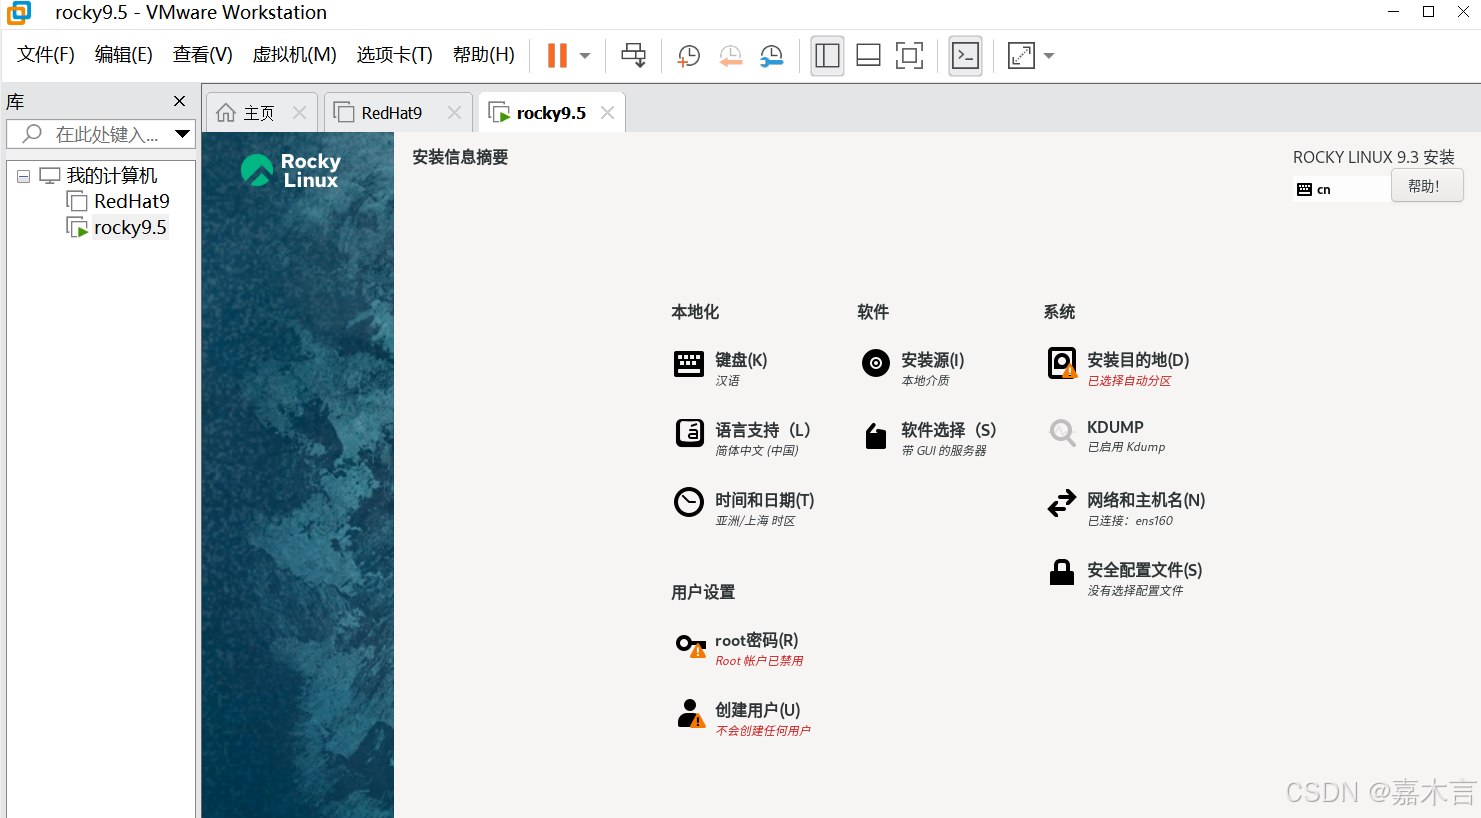Close the RedHat9 tab

coord(454,113)
